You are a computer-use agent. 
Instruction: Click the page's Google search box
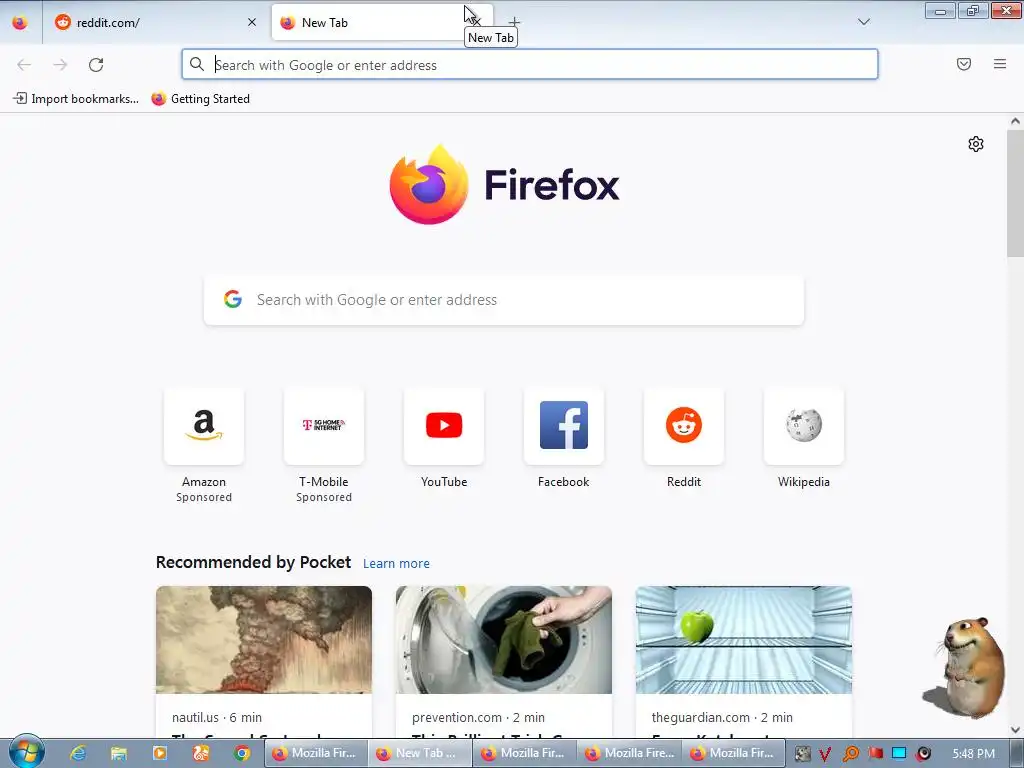point(504,300)
